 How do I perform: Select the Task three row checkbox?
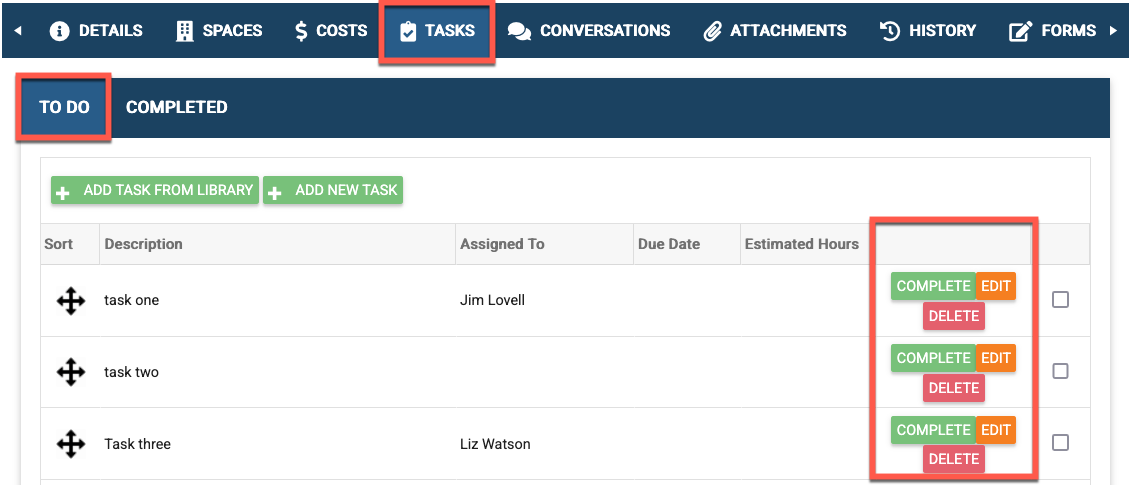(x=1061, y=442)
